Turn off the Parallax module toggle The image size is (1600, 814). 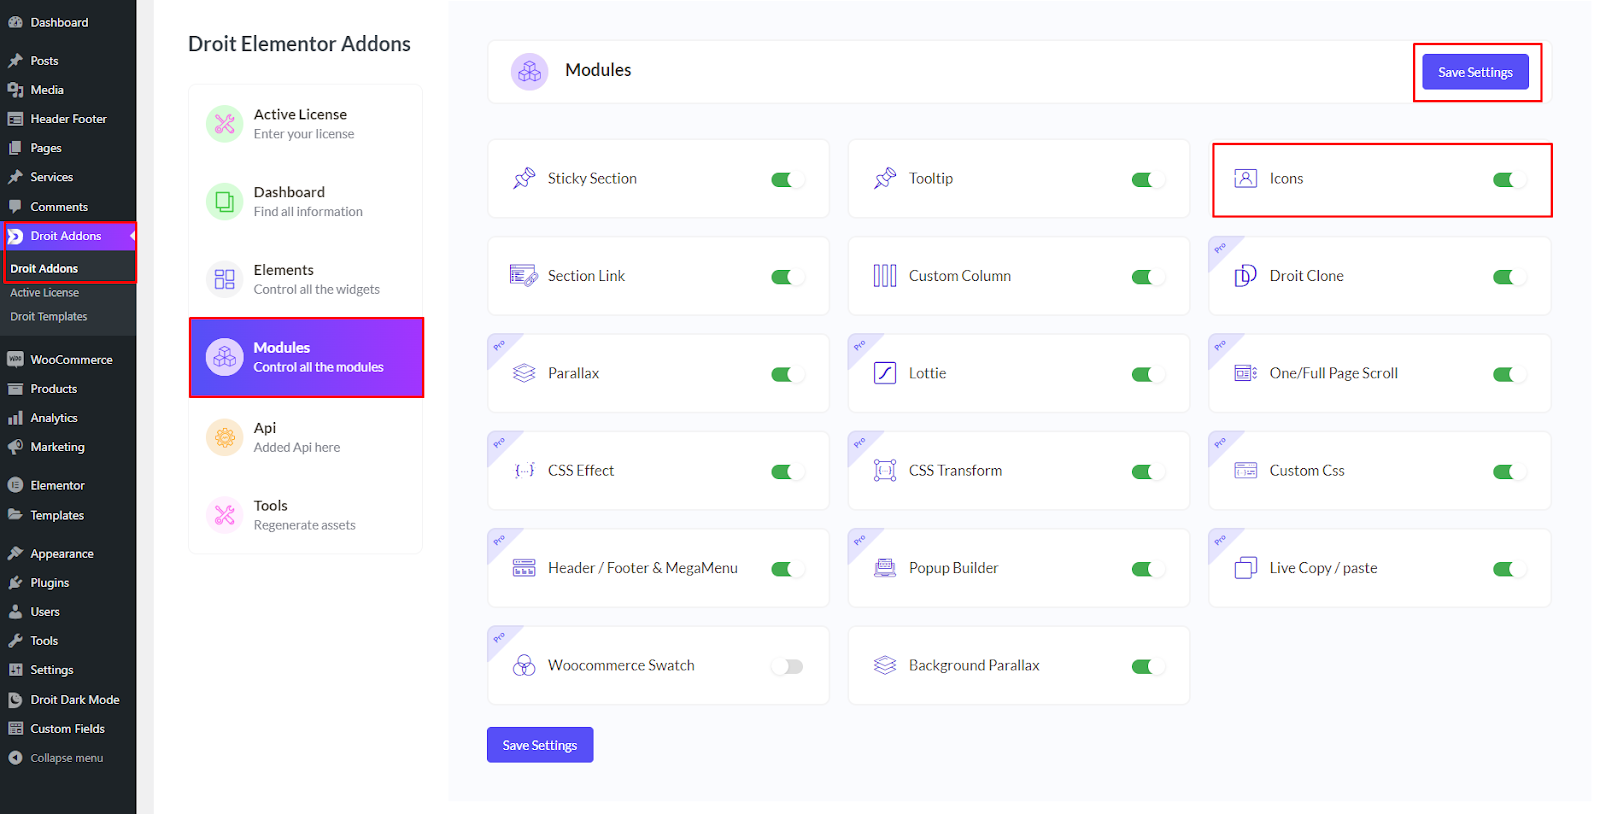click(x=787, y=374)
